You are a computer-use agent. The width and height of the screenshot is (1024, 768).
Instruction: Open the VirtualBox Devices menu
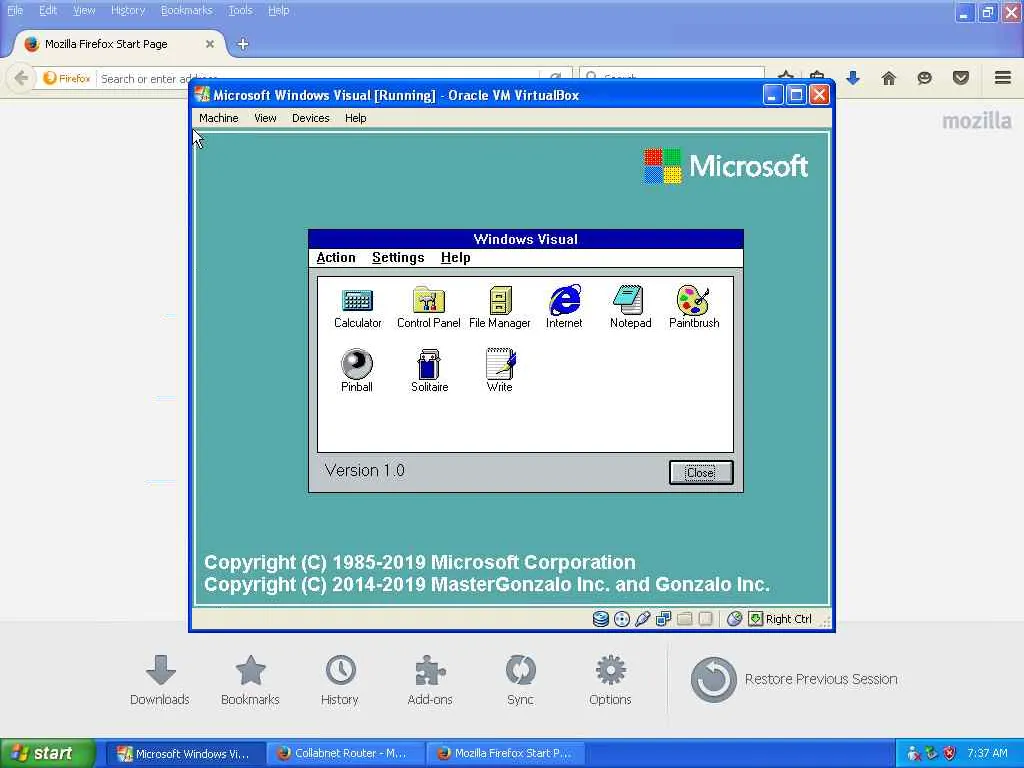click(x=311, y=118)
